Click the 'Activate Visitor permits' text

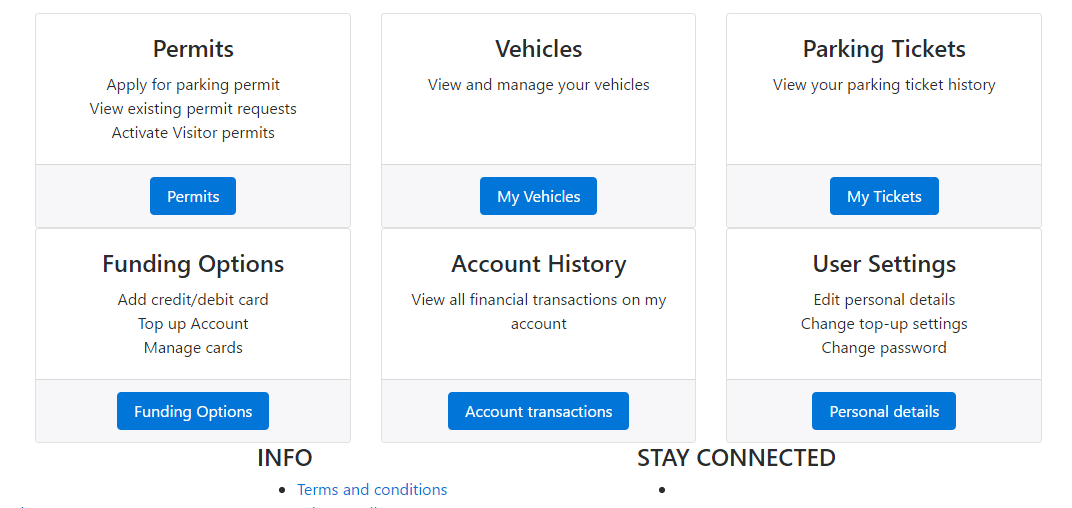(x=193, y=132)
